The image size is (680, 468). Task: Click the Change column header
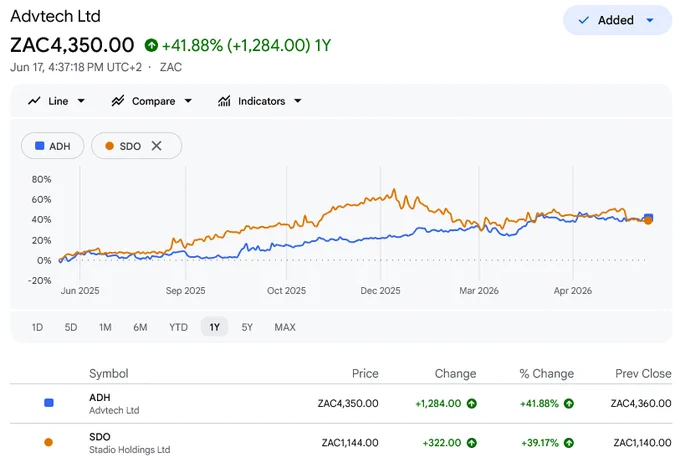click(x=455, y=373)
